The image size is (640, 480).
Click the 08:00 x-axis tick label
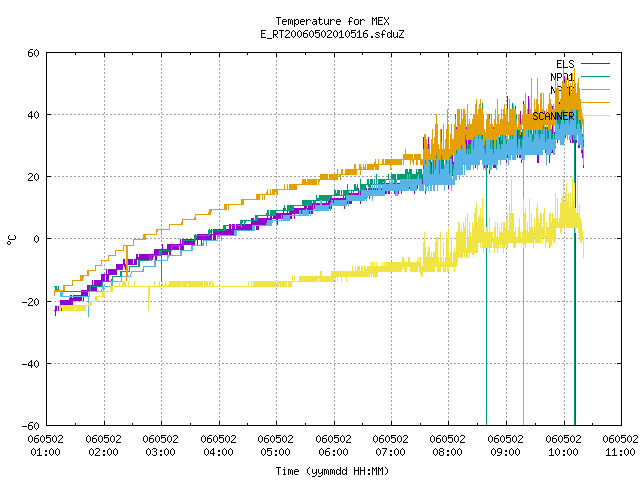448,452
